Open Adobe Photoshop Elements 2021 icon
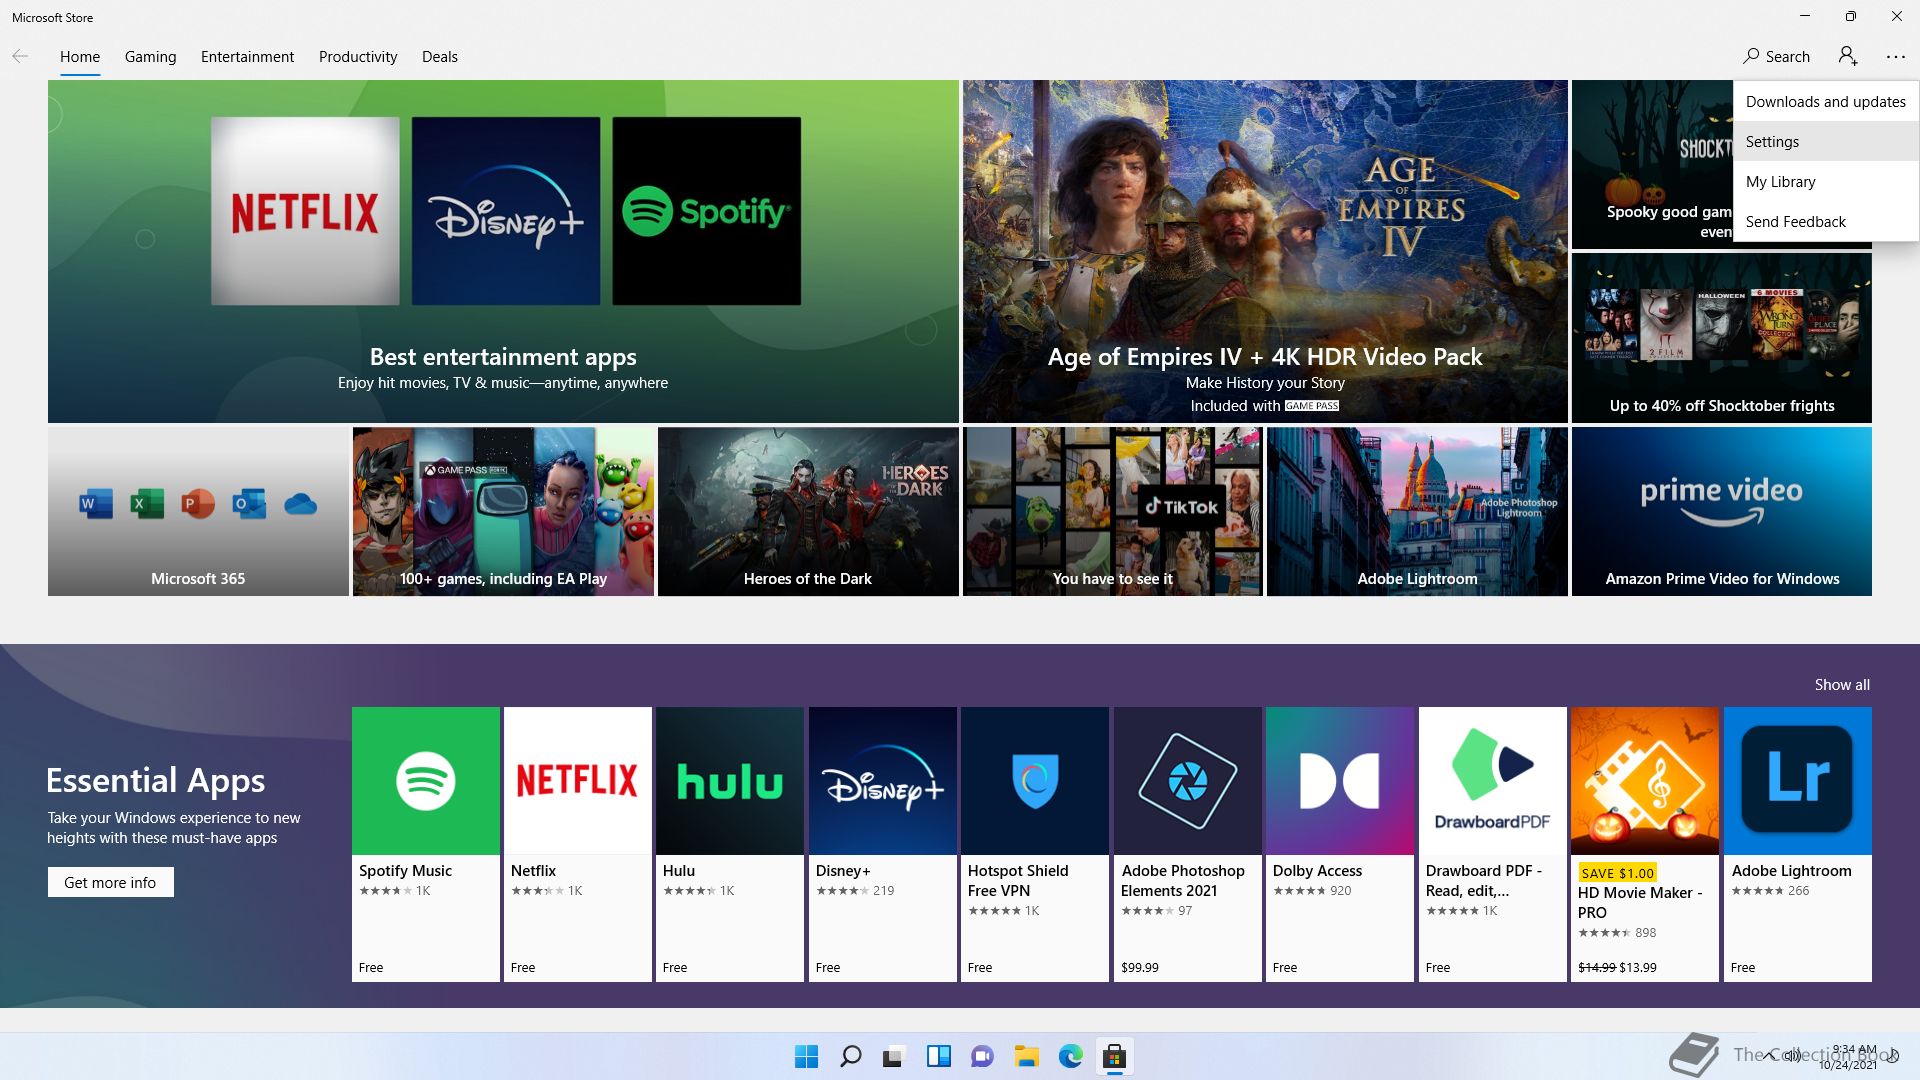The height and width of the screenshot is (1080, 1920). tap(1188, 781)
